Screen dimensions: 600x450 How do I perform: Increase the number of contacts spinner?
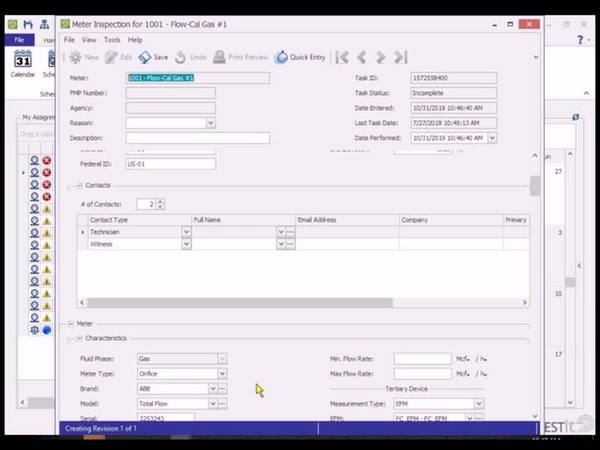coord(160,201)
